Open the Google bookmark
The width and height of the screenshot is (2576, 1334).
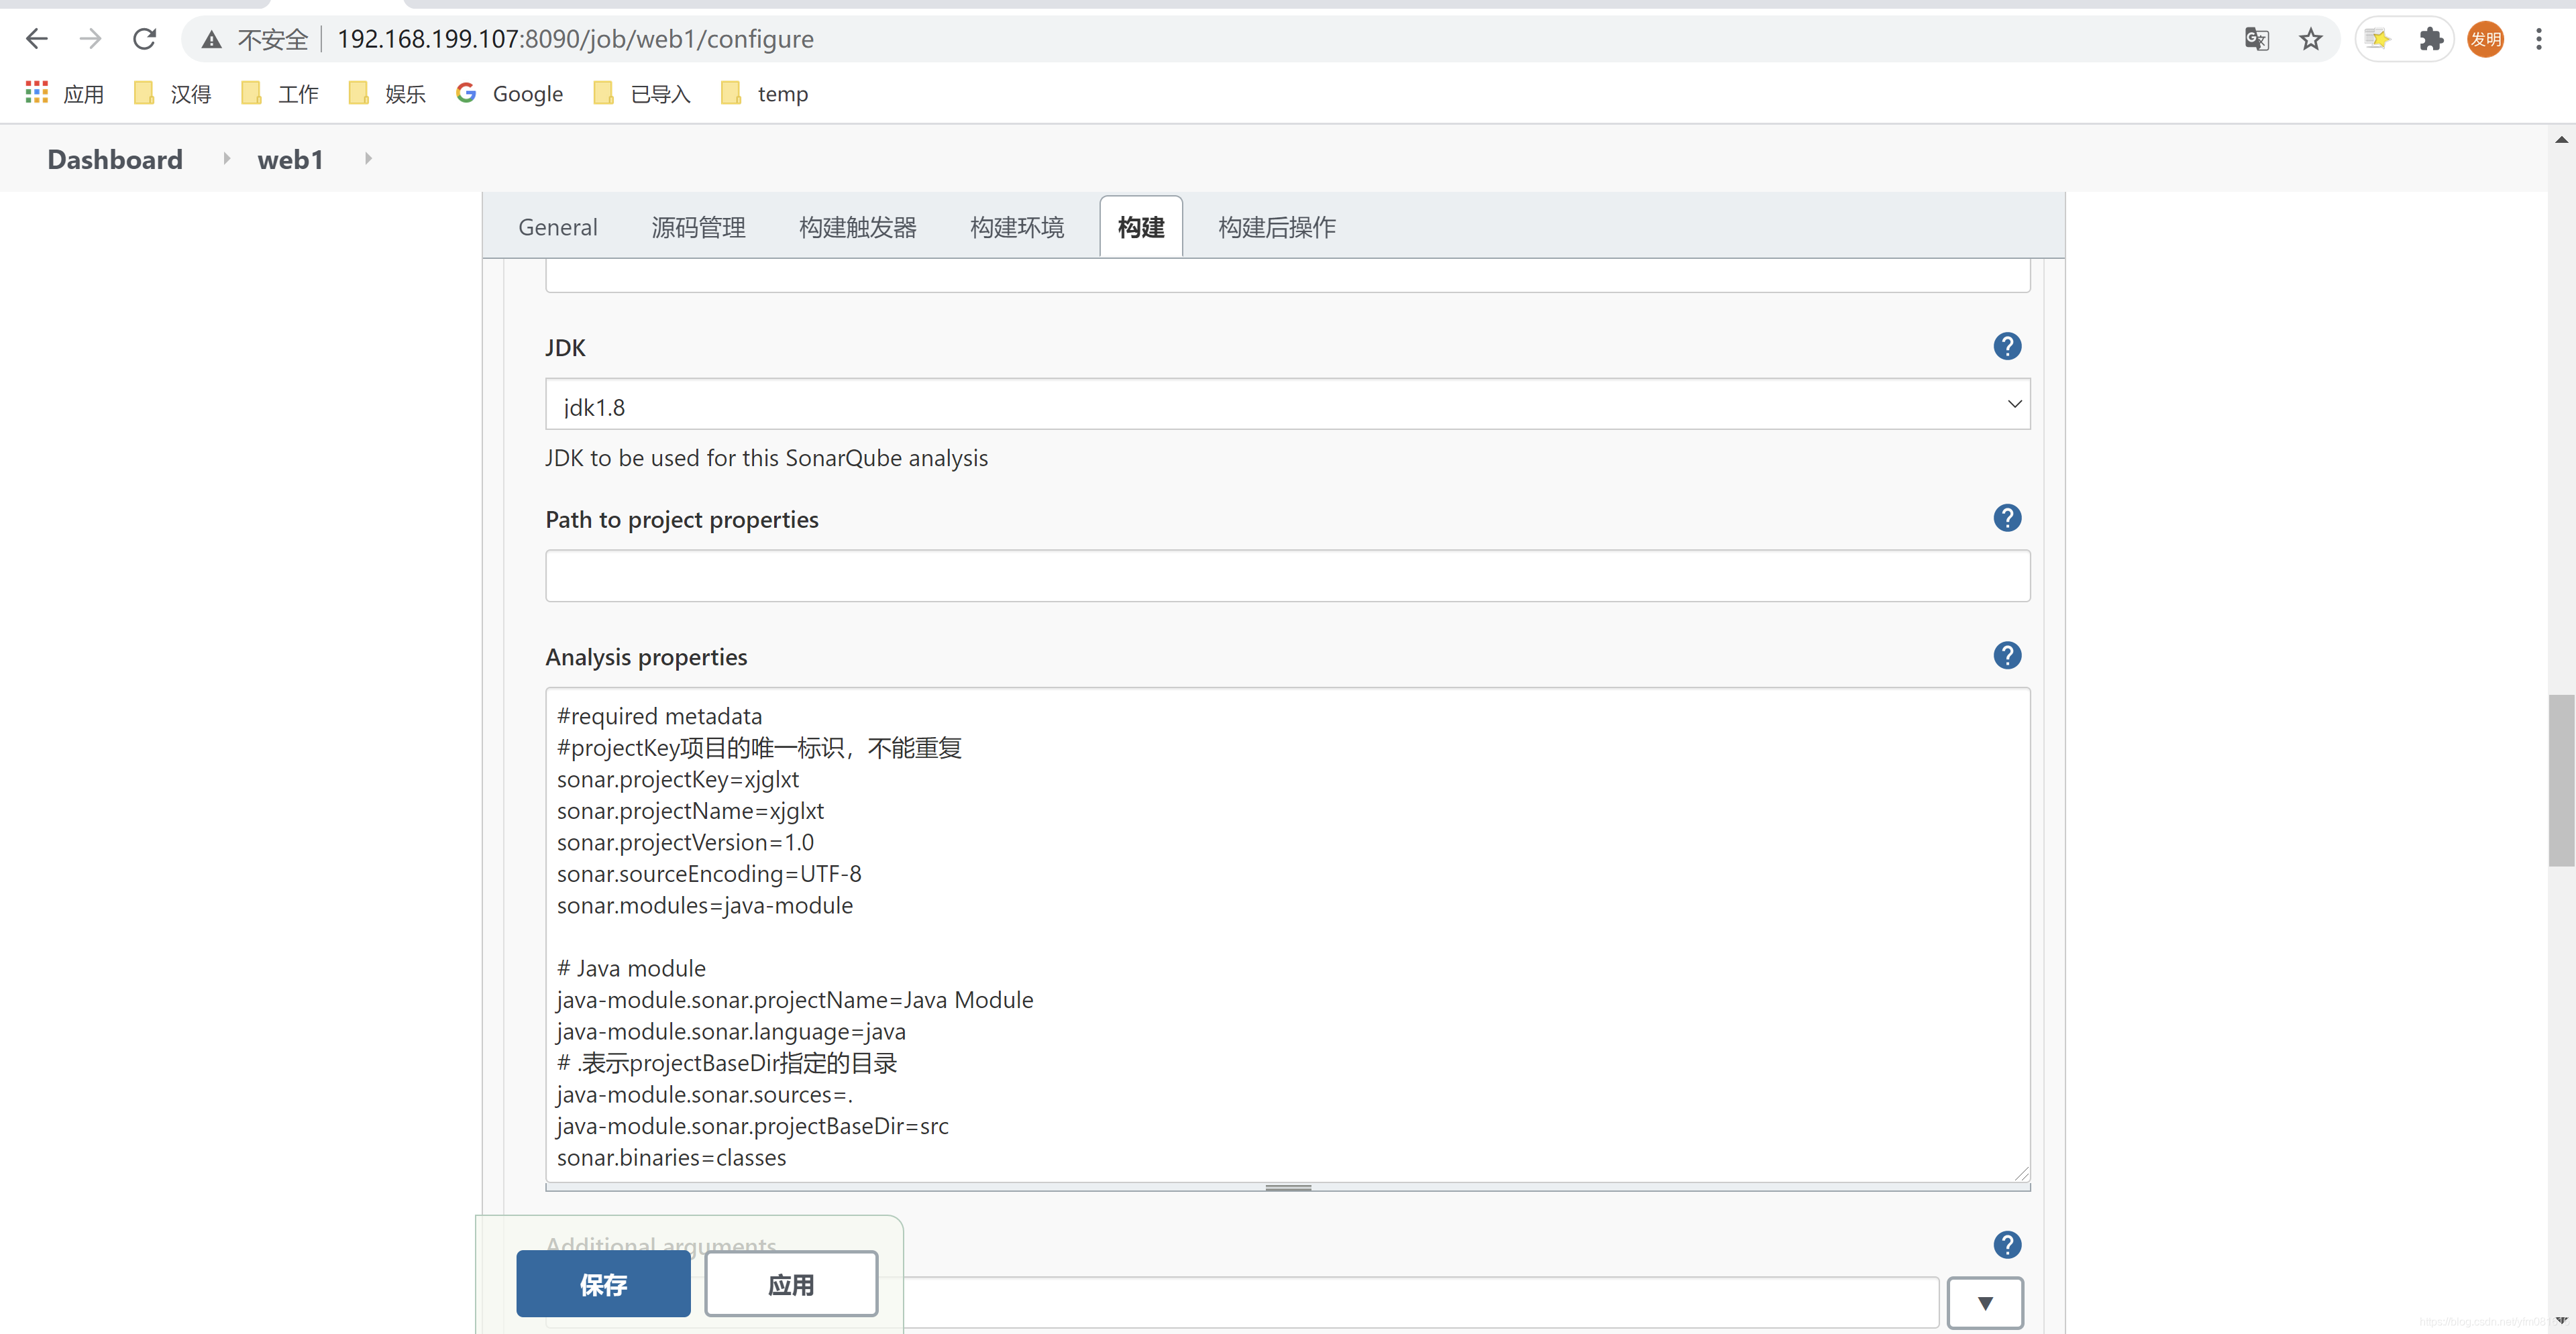tap(509, 94)
